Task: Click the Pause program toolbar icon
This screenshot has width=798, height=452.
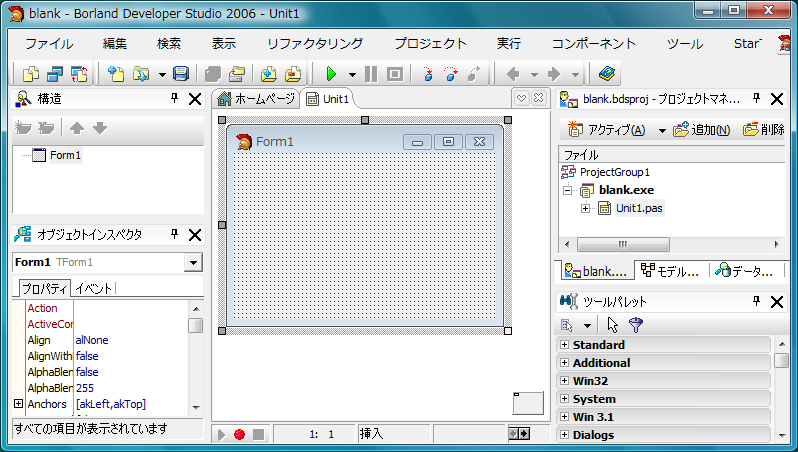Action: pyautogui.click(x=371, y=74)
